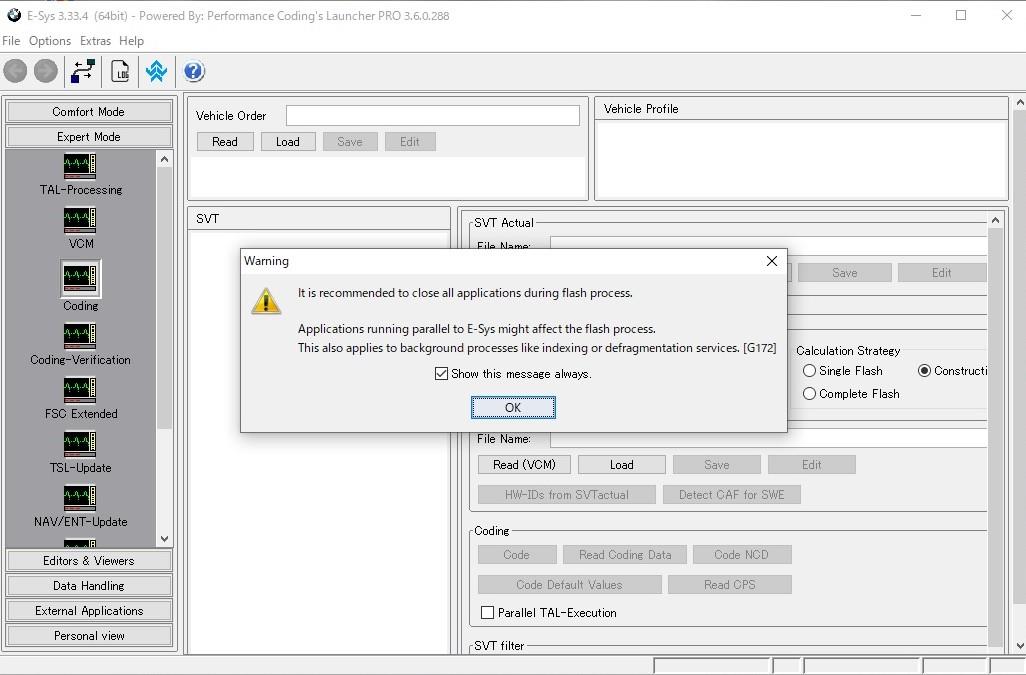Enable Parallel TAL-Execution checkbox
1026x675 pixels.
487,612
